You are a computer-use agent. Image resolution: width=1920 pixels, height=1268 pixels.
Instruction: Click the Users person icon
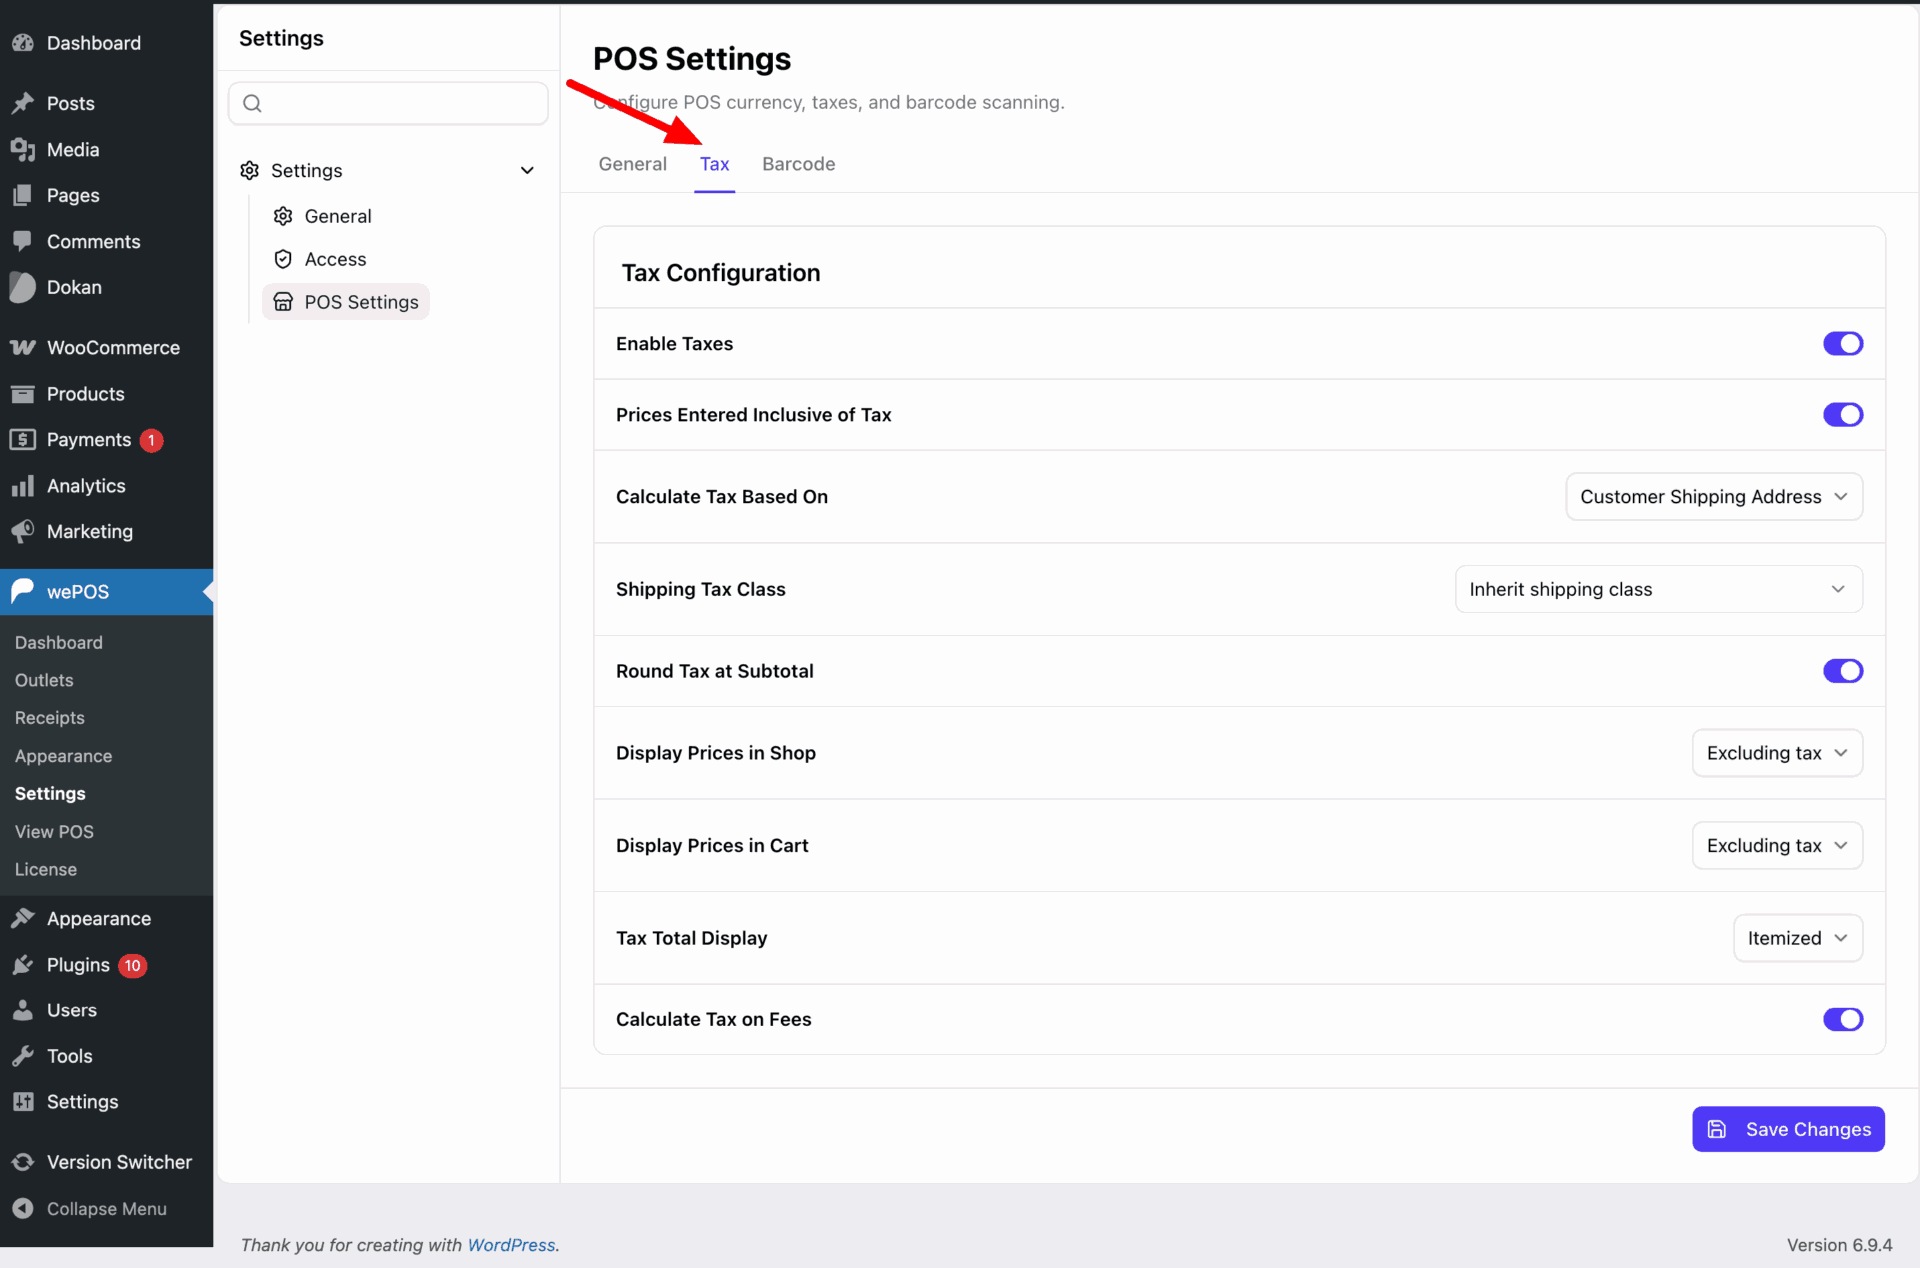click(22, 1010)
